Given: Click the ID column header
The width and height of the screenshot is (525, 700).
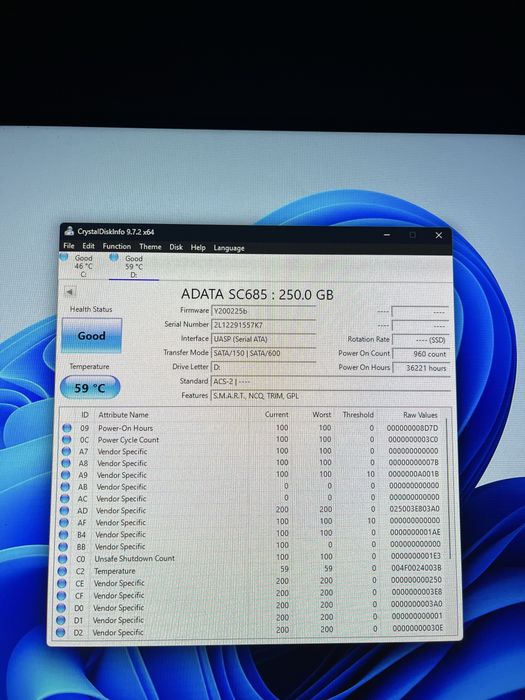Looking at the screenshot, I should tap(85, 415).
